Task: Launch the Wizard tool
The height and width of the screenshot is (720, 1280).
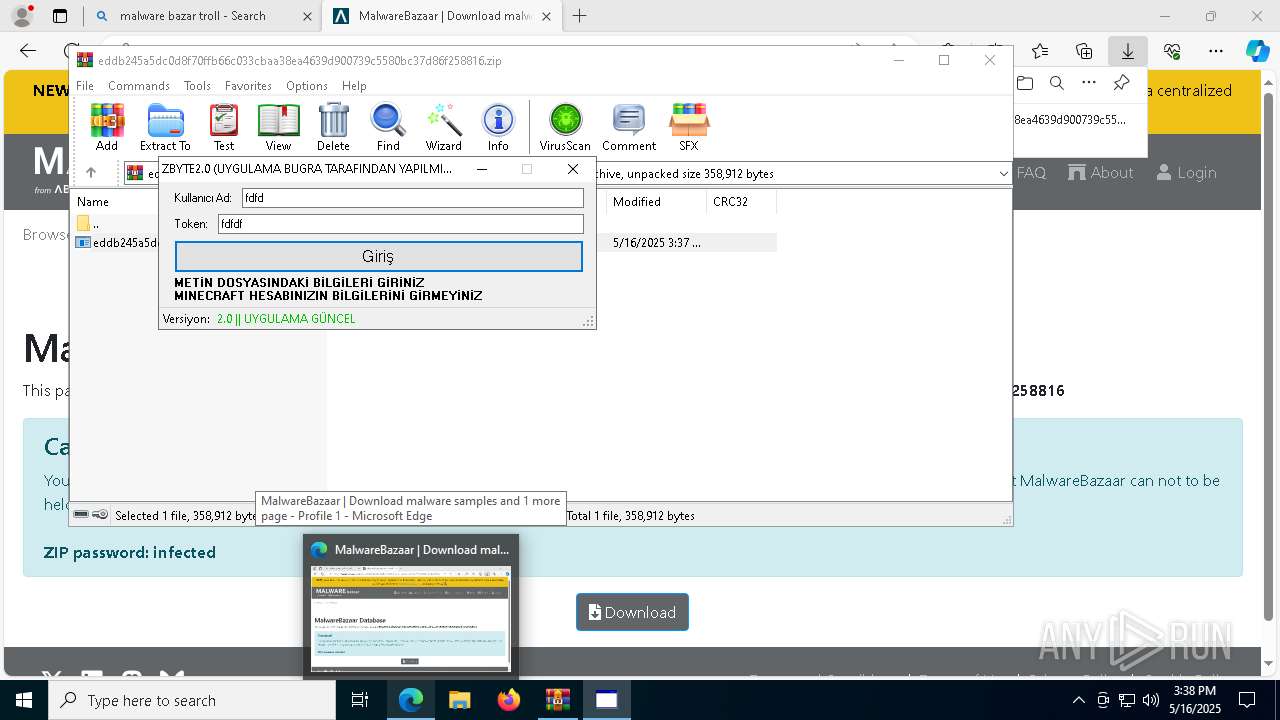Action: 443,127
